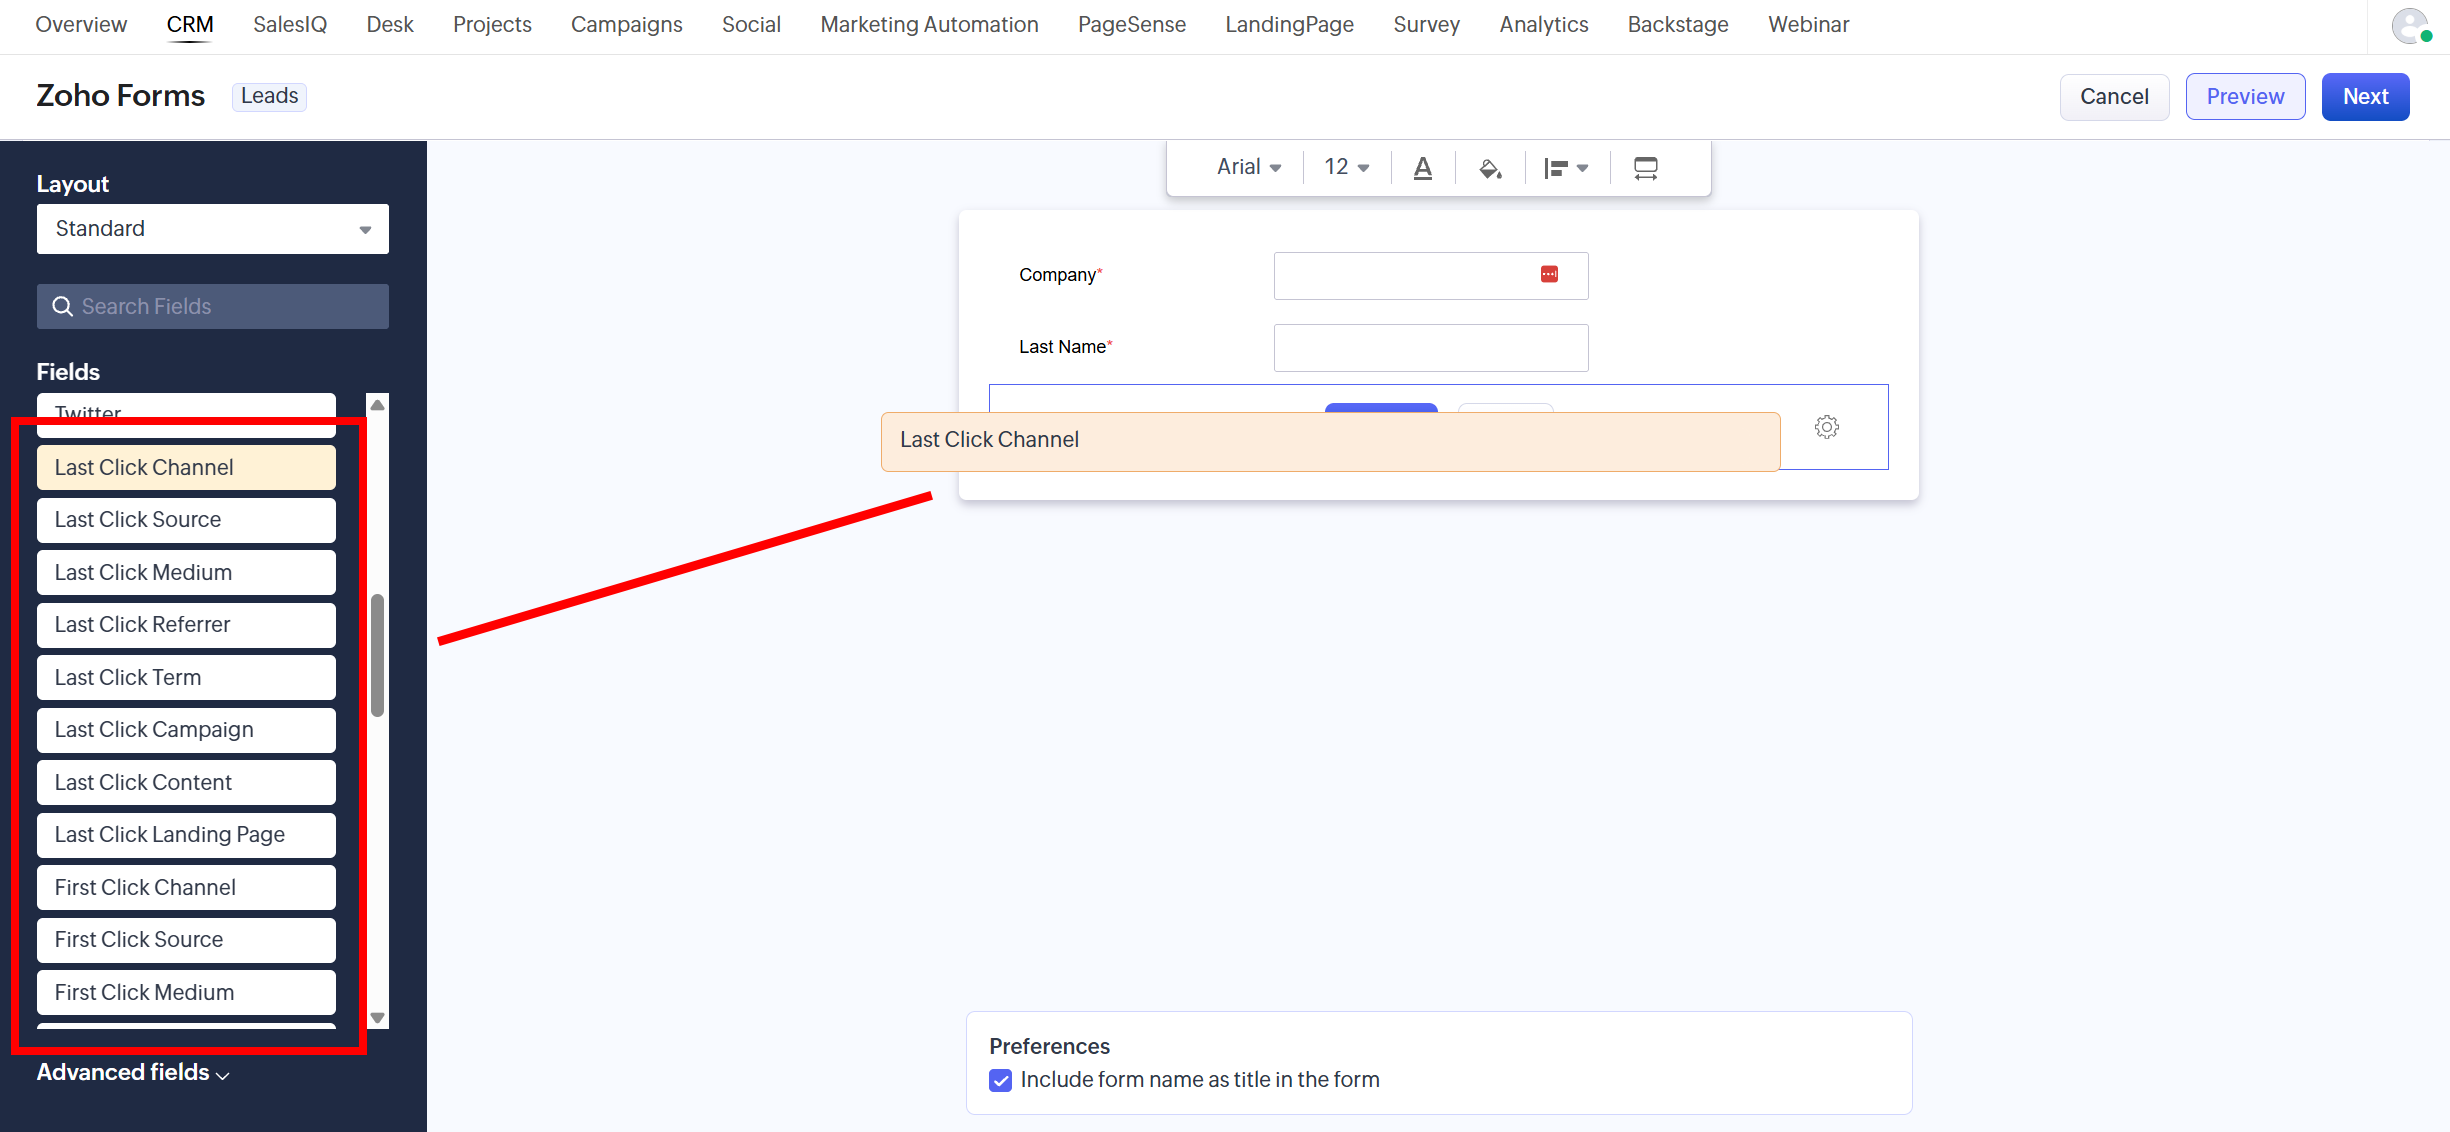Screen dimensions: 2450x1132
Task: Open the Arial font dropdown
Action: pos(1248,167)
